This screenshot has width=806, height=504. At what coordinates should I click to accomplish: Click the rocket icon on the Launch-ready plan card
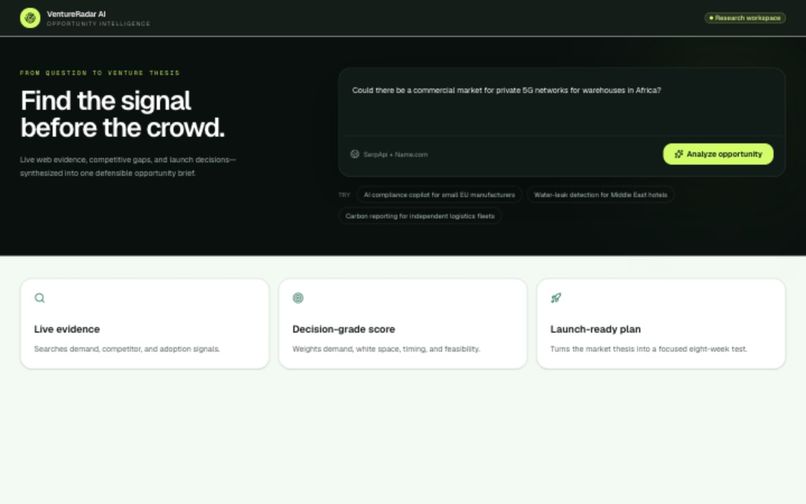(556, 298)
